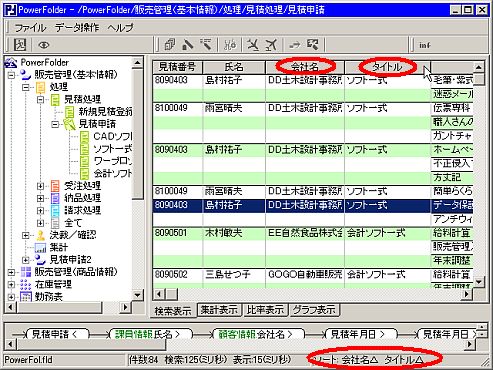The height and width of the screenshot is (370, 493).
Task: Expand the 受注処理 tree node
Action: point(40,186)
